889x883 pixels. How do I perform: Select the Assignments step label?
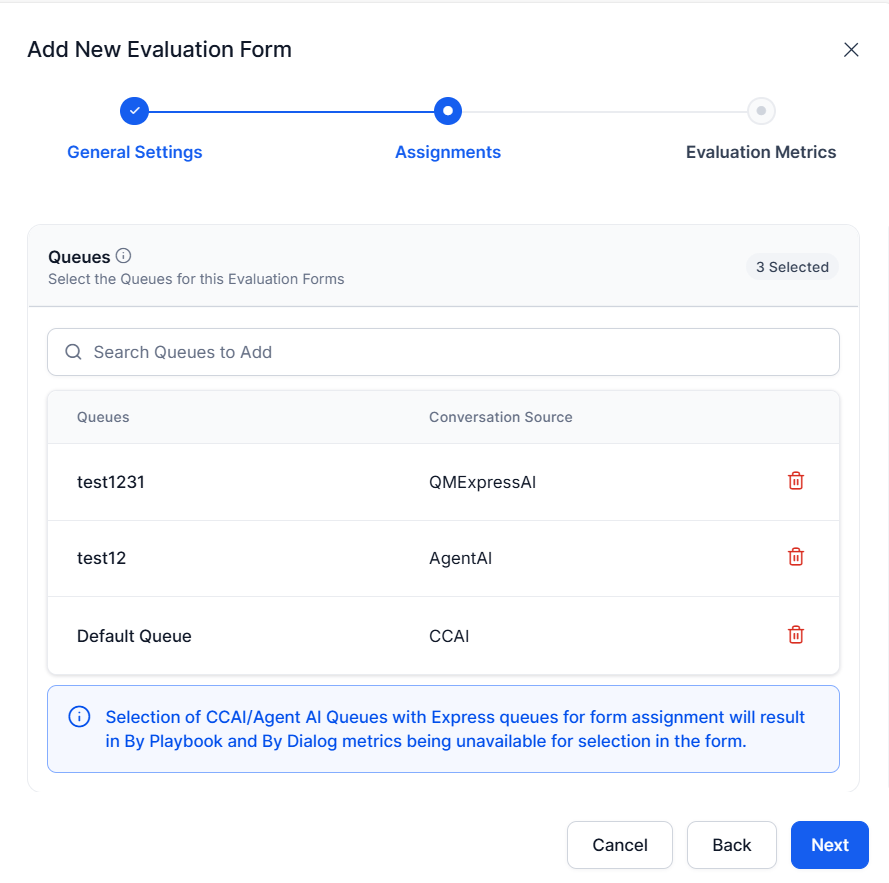448,152
